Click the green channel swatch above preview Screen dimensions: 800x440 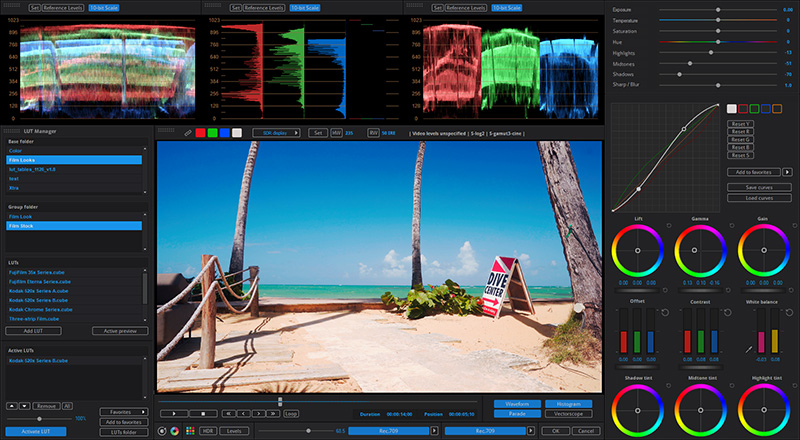(x=212, y=133)
